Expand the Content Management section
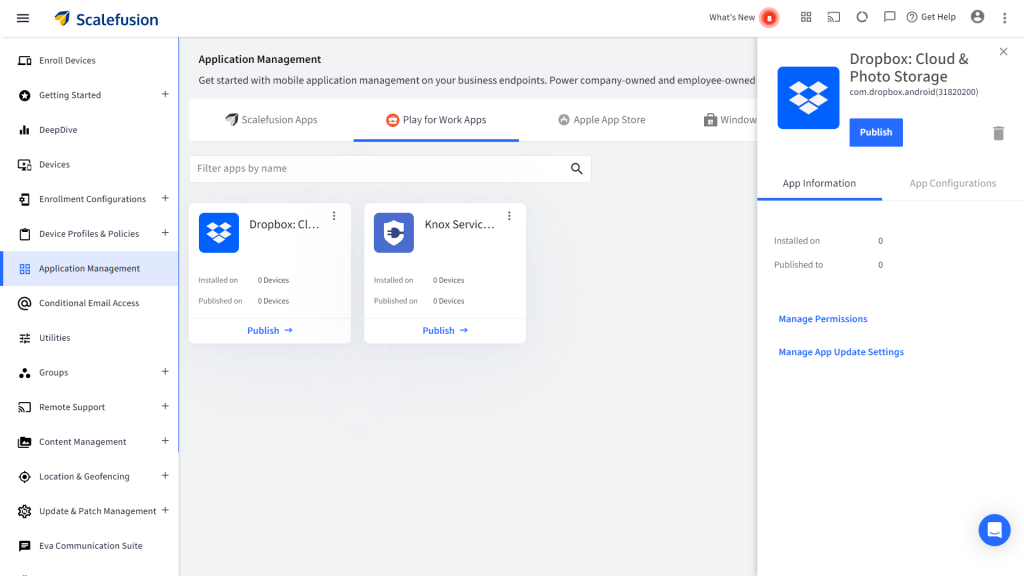1024x576 pixels. (165, 441)
